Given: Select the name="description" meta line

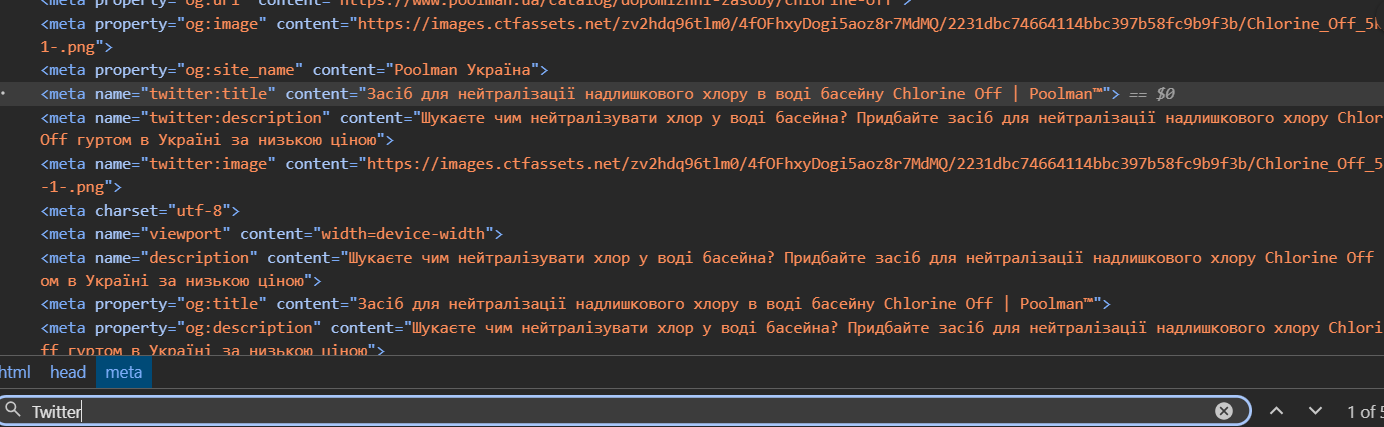Looking at the screenshot, I should [708, 268].
